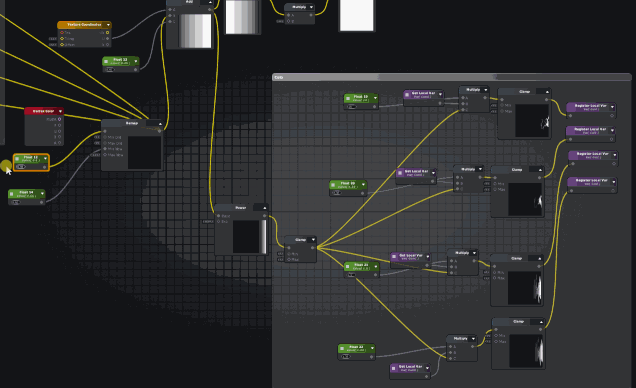The width and height of the screenshot is (636, 388).
Task: Collapse the Power node preview
Action: pos(264,208)
